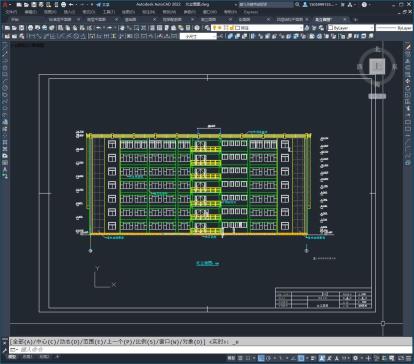The image size is (414, 364).
Task: Open the 工具(T) menu
Action: [109, 12]
